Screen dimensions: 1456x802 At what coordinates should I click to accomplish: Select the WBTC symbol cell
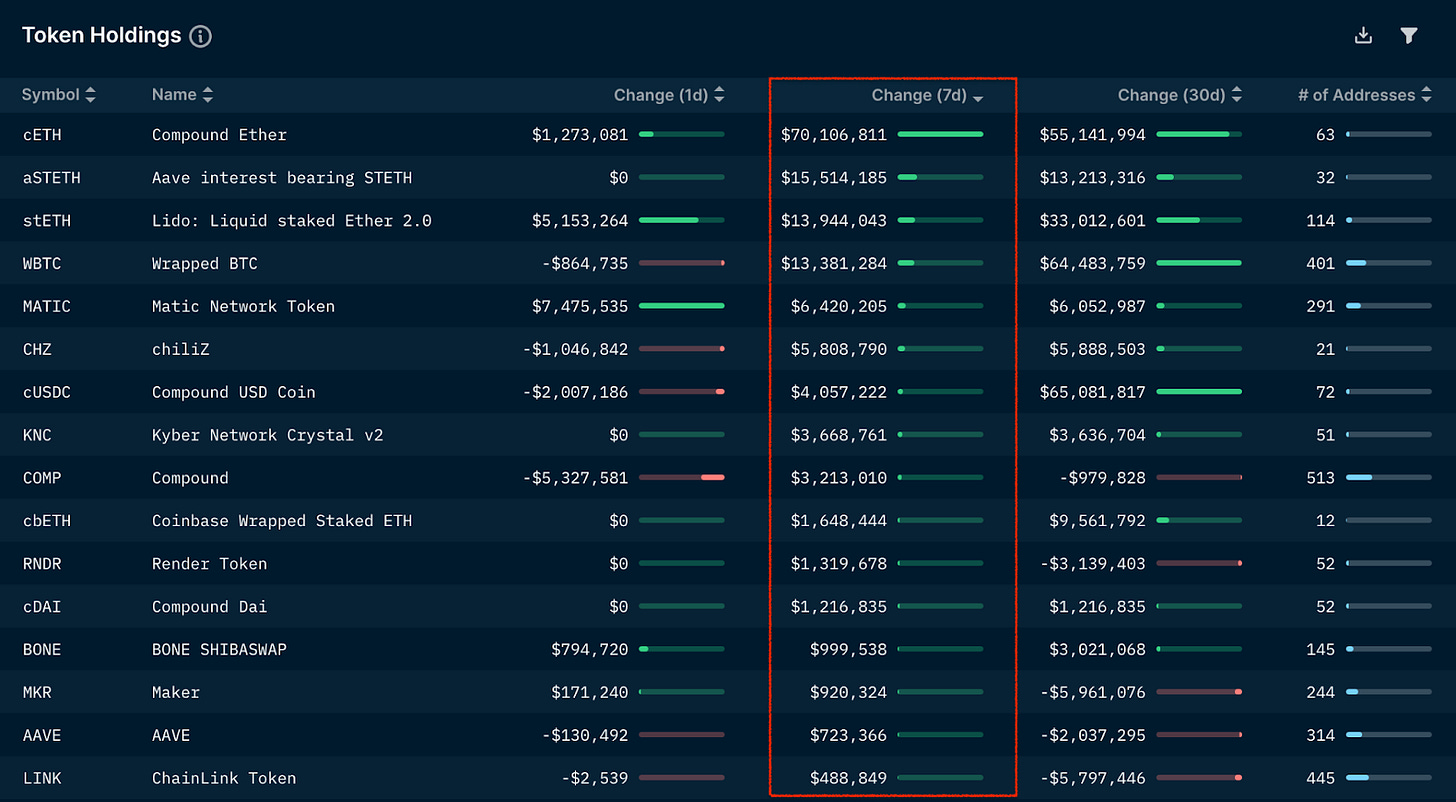pos(42,264)
